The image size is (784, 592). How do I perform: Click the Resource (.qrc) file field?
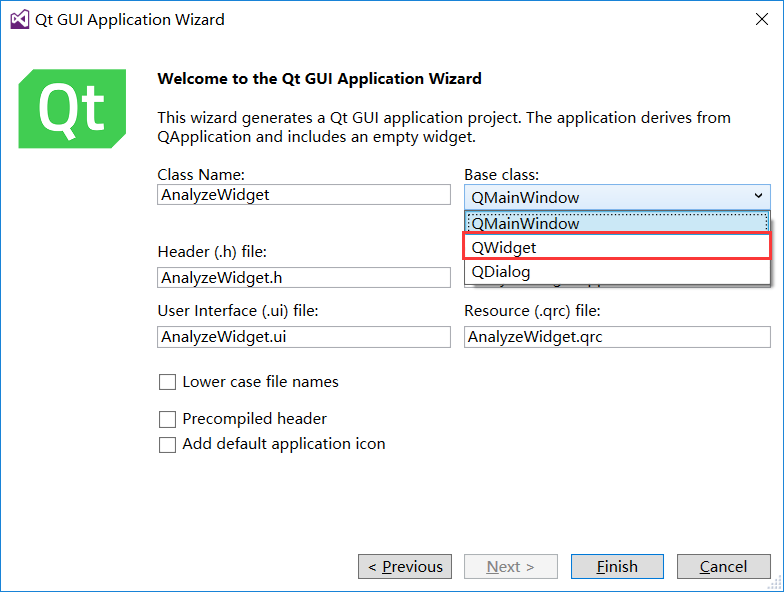617,336
